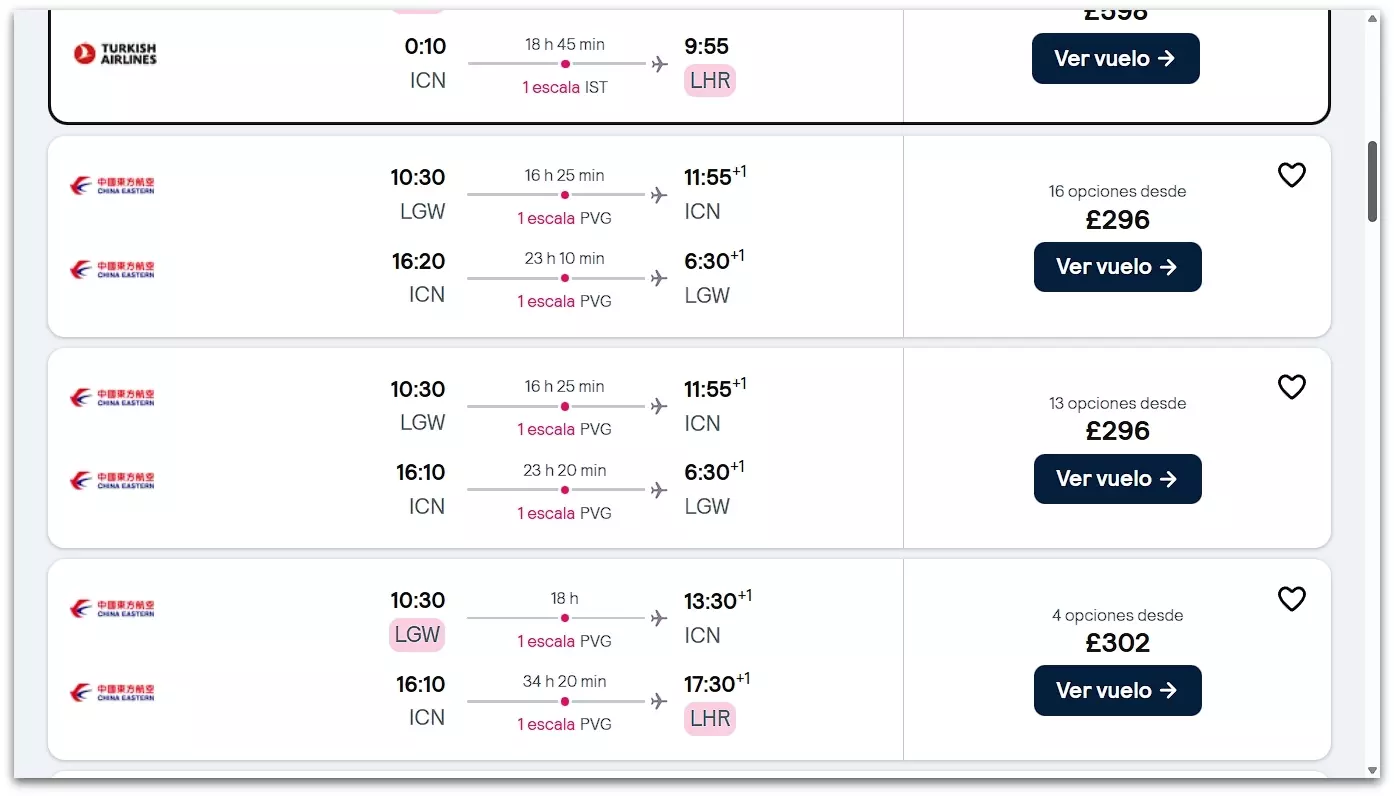This screenshot has height=796, width=1394.
Task: Toggle heart on the £302 flight
Action: (x=1291, y=599)
